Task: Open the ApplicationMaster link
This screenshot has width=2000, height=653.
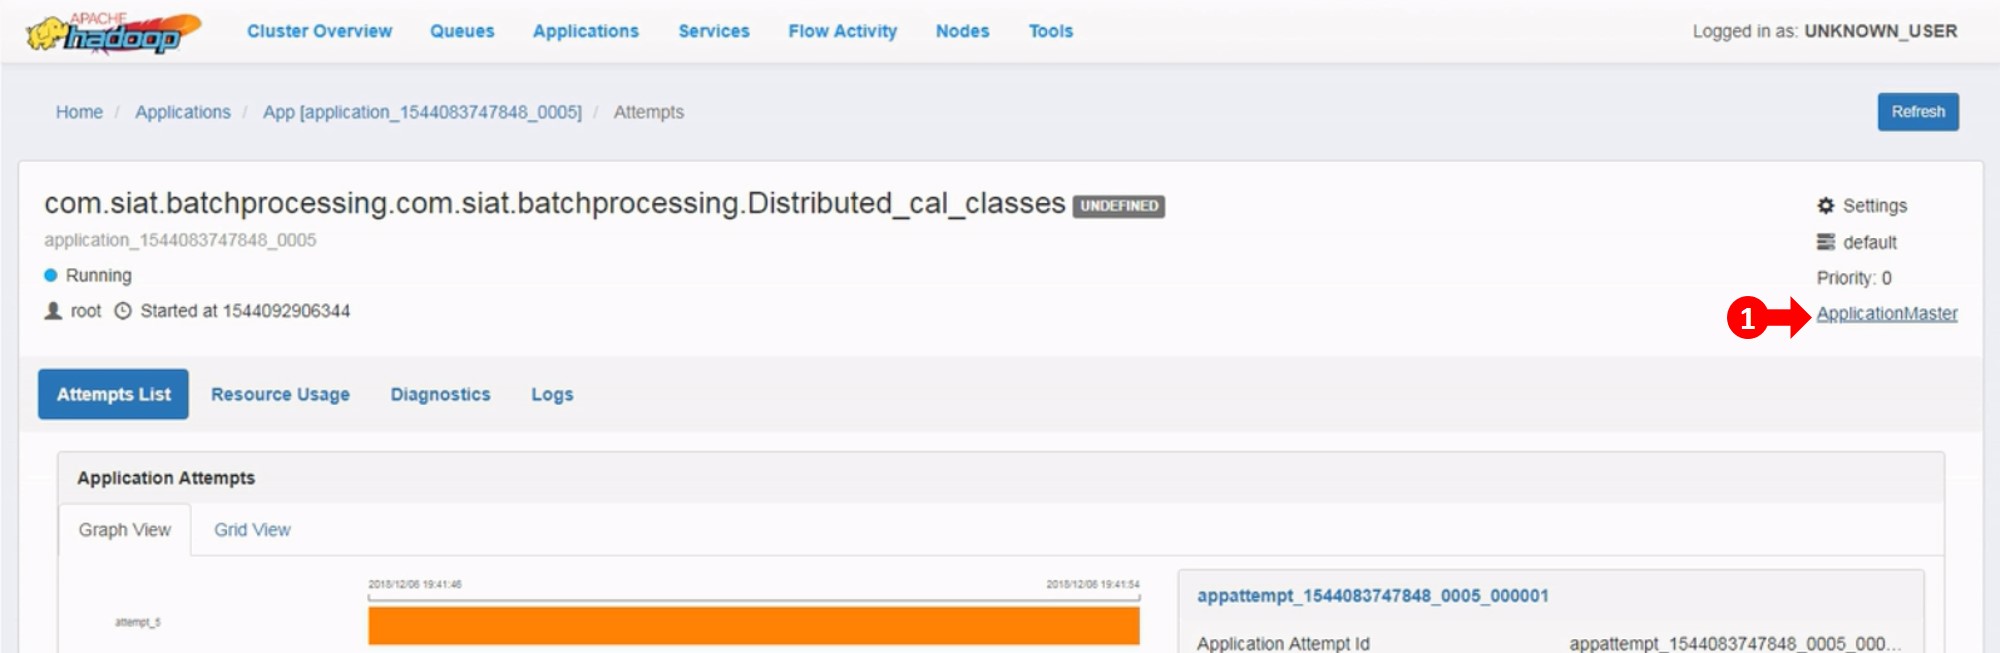Action: click(1886, 313)
